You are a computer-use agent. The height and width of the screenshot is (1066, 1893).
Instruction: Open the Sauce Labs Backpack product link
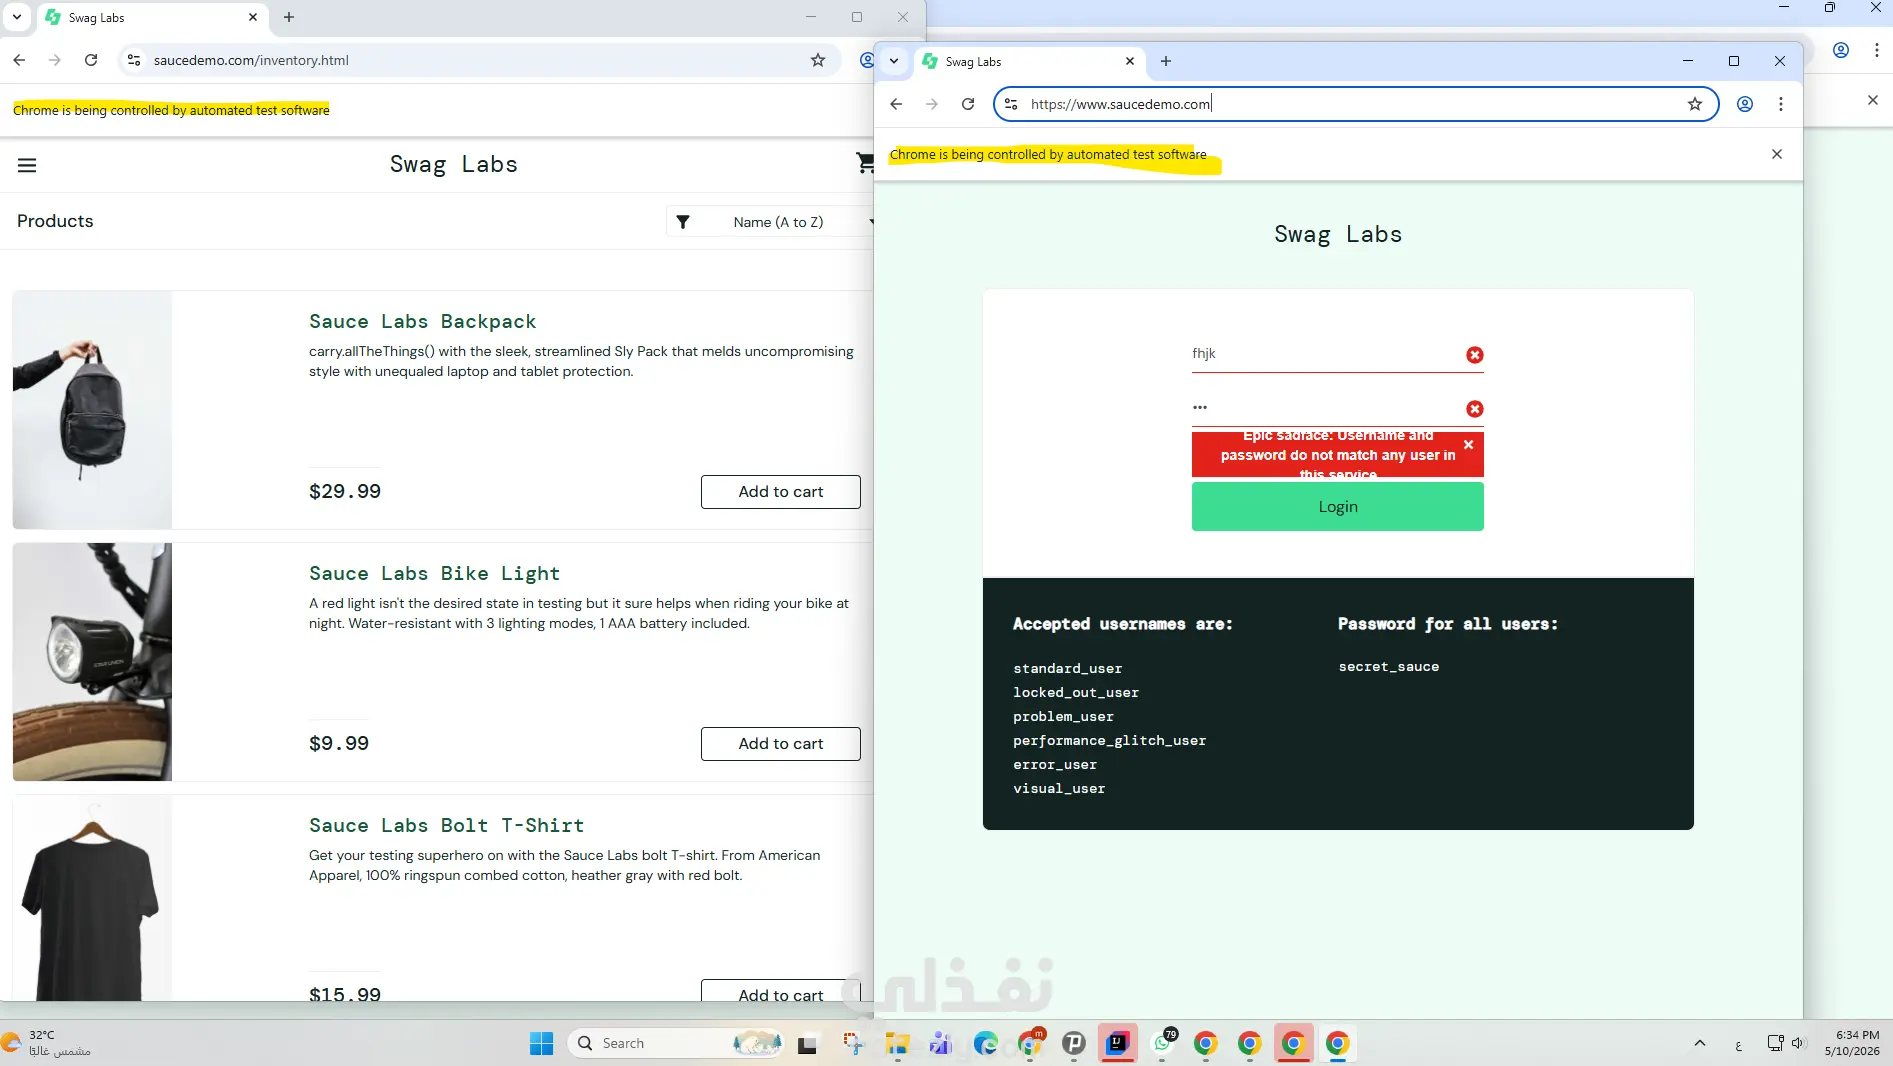[422, 321]
